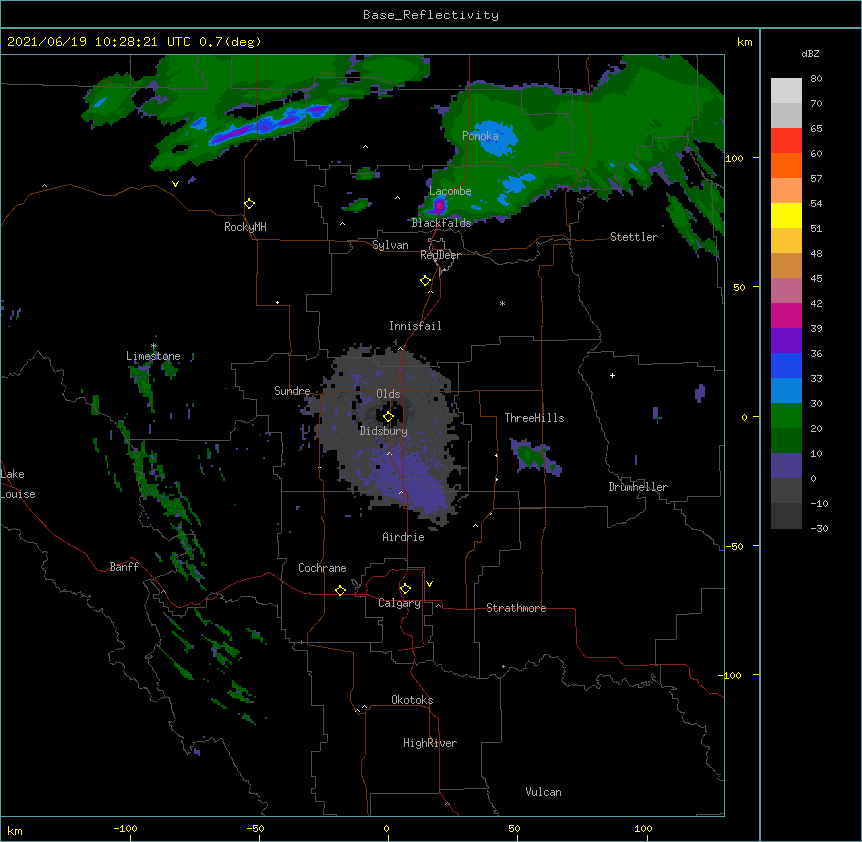
Task: Click the yellow V marker northwest of RockyMH
Action: [175, 184]
